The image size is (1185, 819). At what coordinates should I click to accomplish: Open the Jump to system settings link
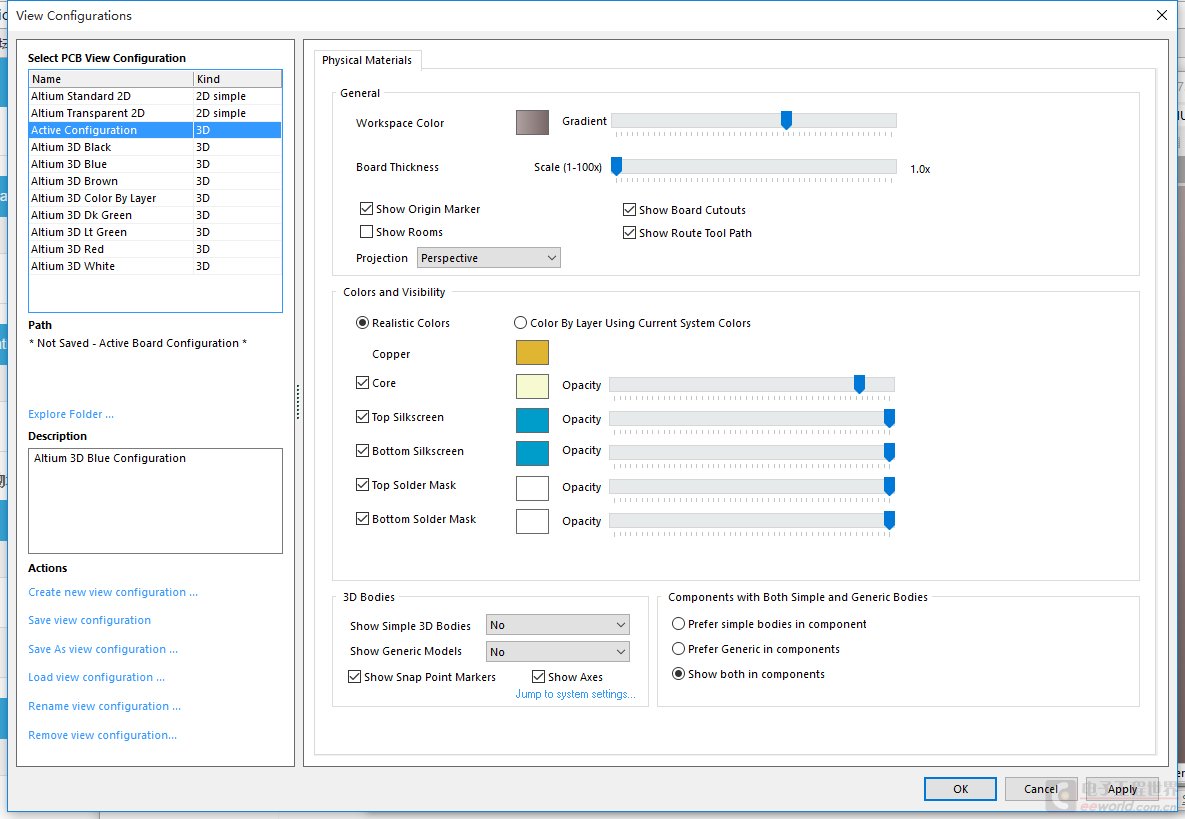point(576,694)
